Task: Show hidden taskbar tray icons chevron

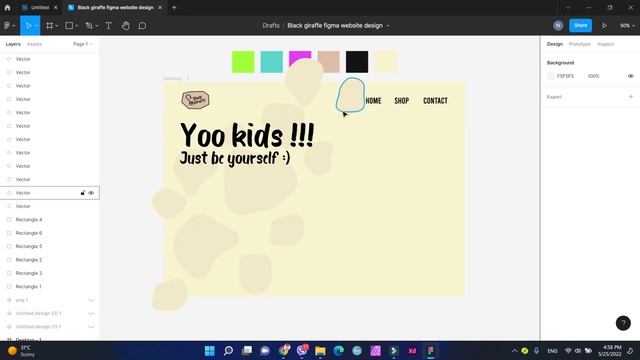Action: (x=514, y=351)
